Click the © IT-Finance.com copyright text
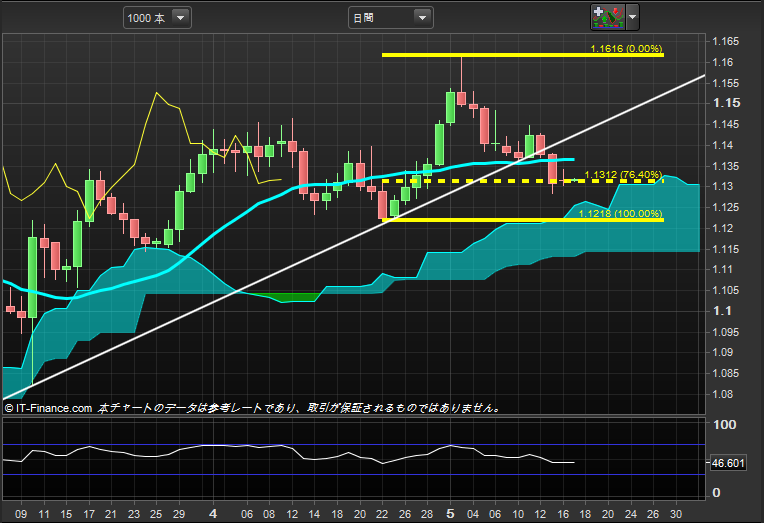Image resolution: width=764 pixels, height=523 pixels. [x=48, y=408]
